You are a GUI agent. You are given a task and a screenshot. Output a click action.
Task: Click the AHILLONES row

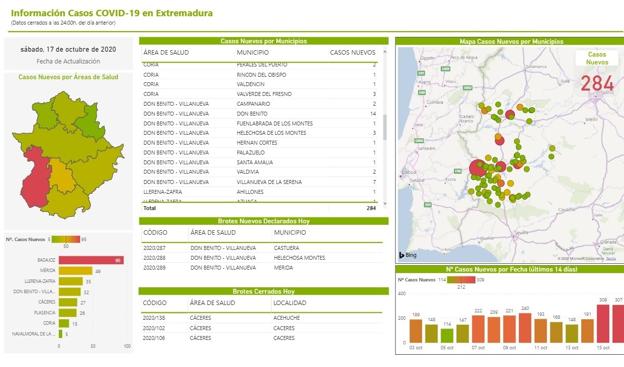click(x=260, y=192)
